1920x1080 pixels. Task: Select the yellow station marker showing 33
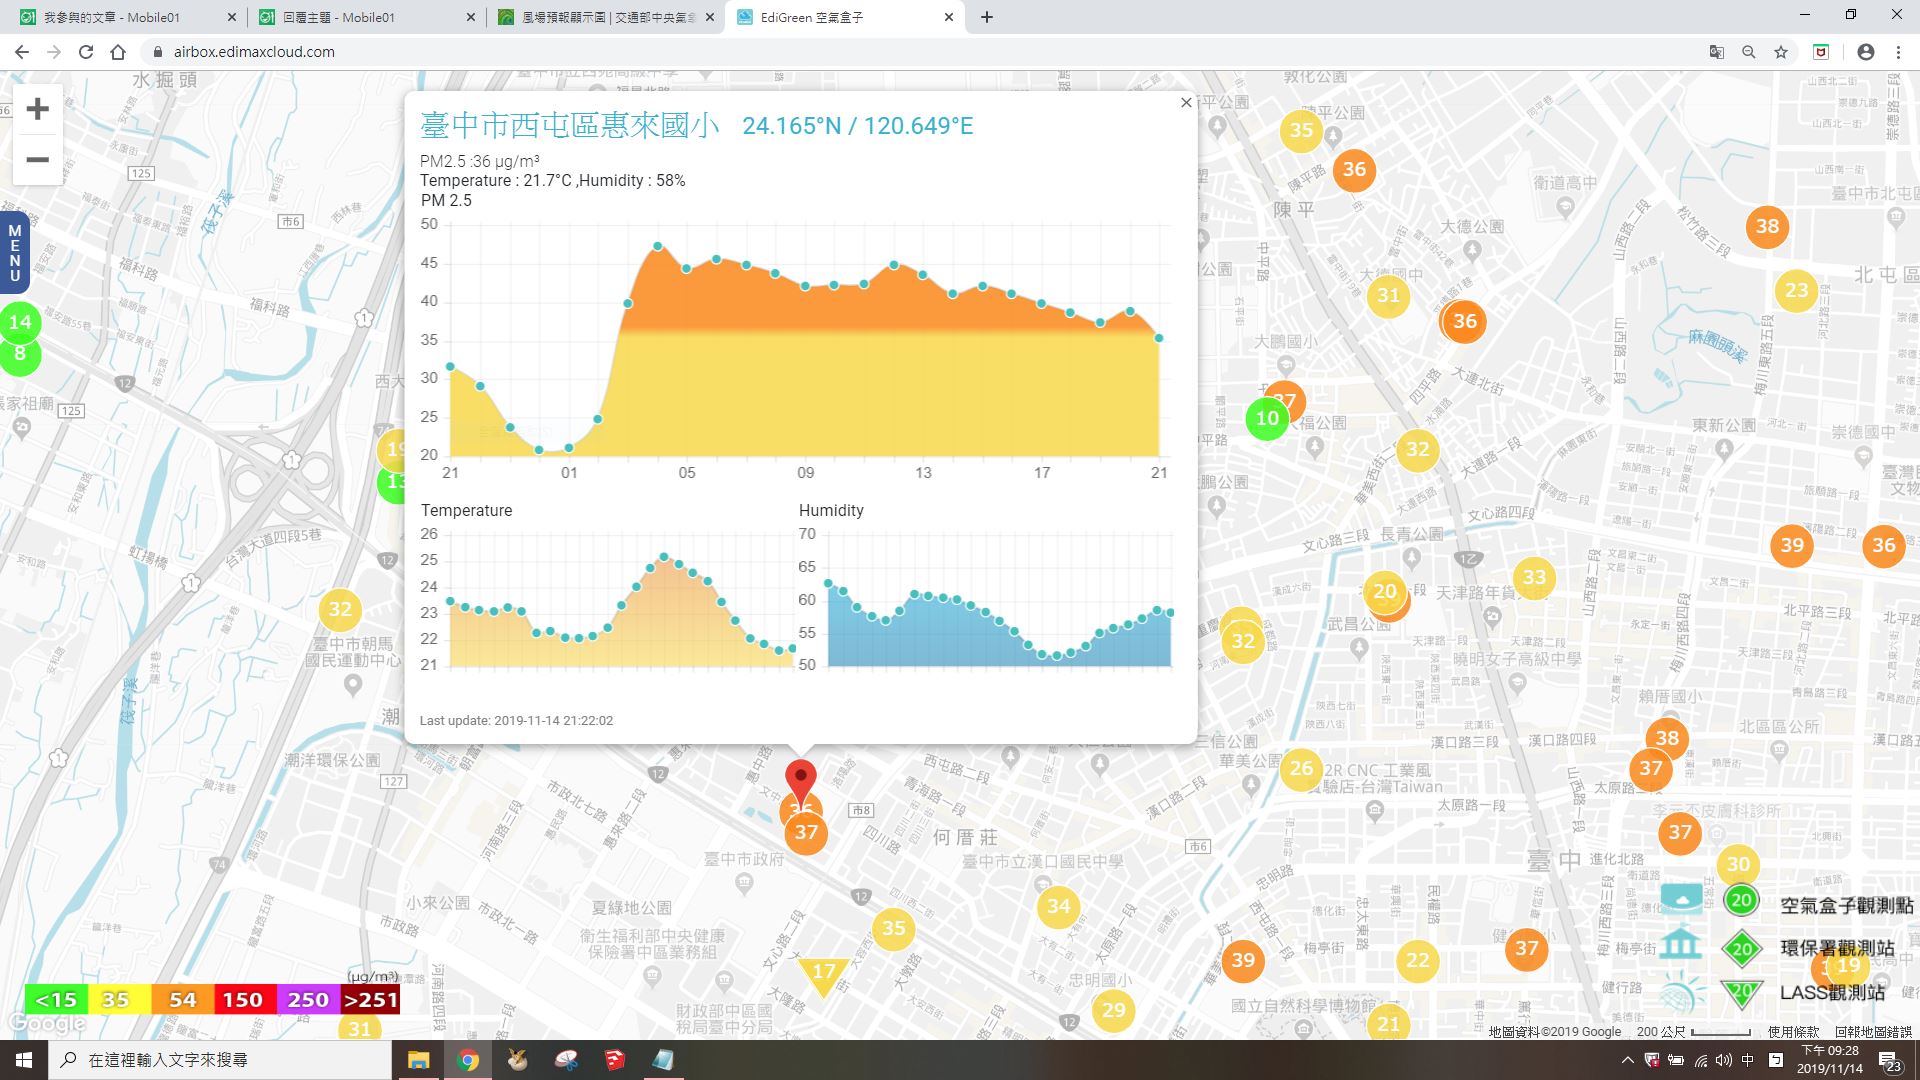tap(1534, 577)
